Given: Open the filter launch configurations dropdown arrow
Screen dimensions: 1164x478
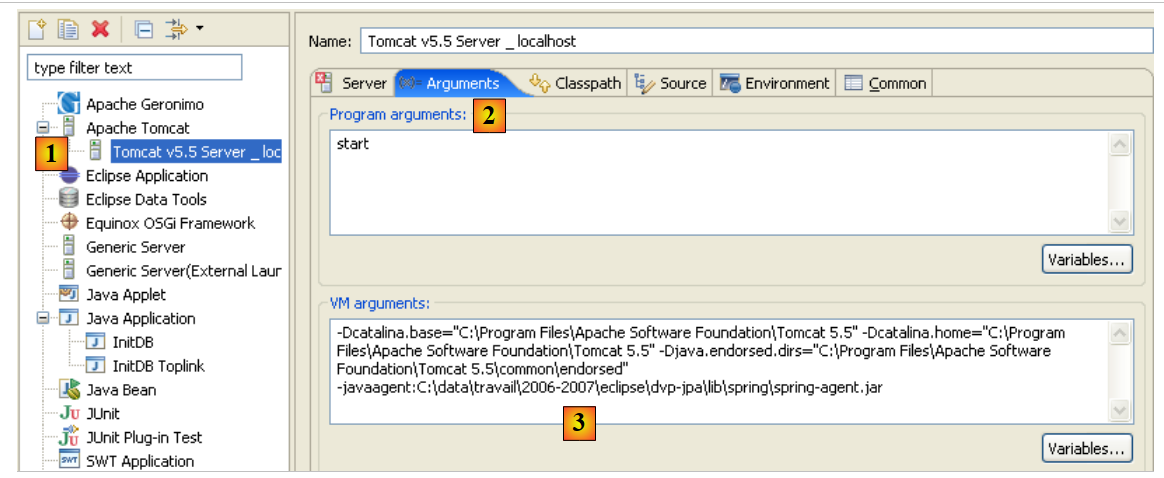Looking at the screenshot, I should pyautogui.click(x=199, y=28).
